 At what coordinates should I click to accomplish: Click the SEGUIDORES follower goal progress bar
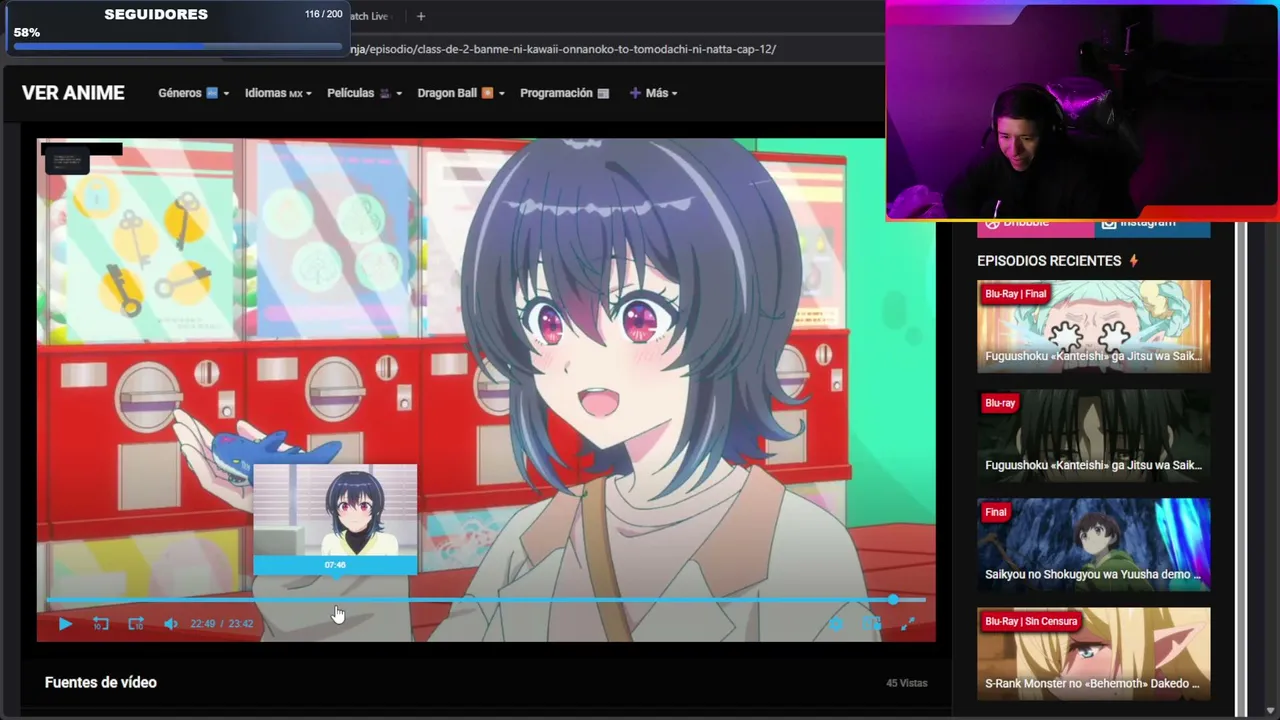pyautogui.click(x=178, y=46)
